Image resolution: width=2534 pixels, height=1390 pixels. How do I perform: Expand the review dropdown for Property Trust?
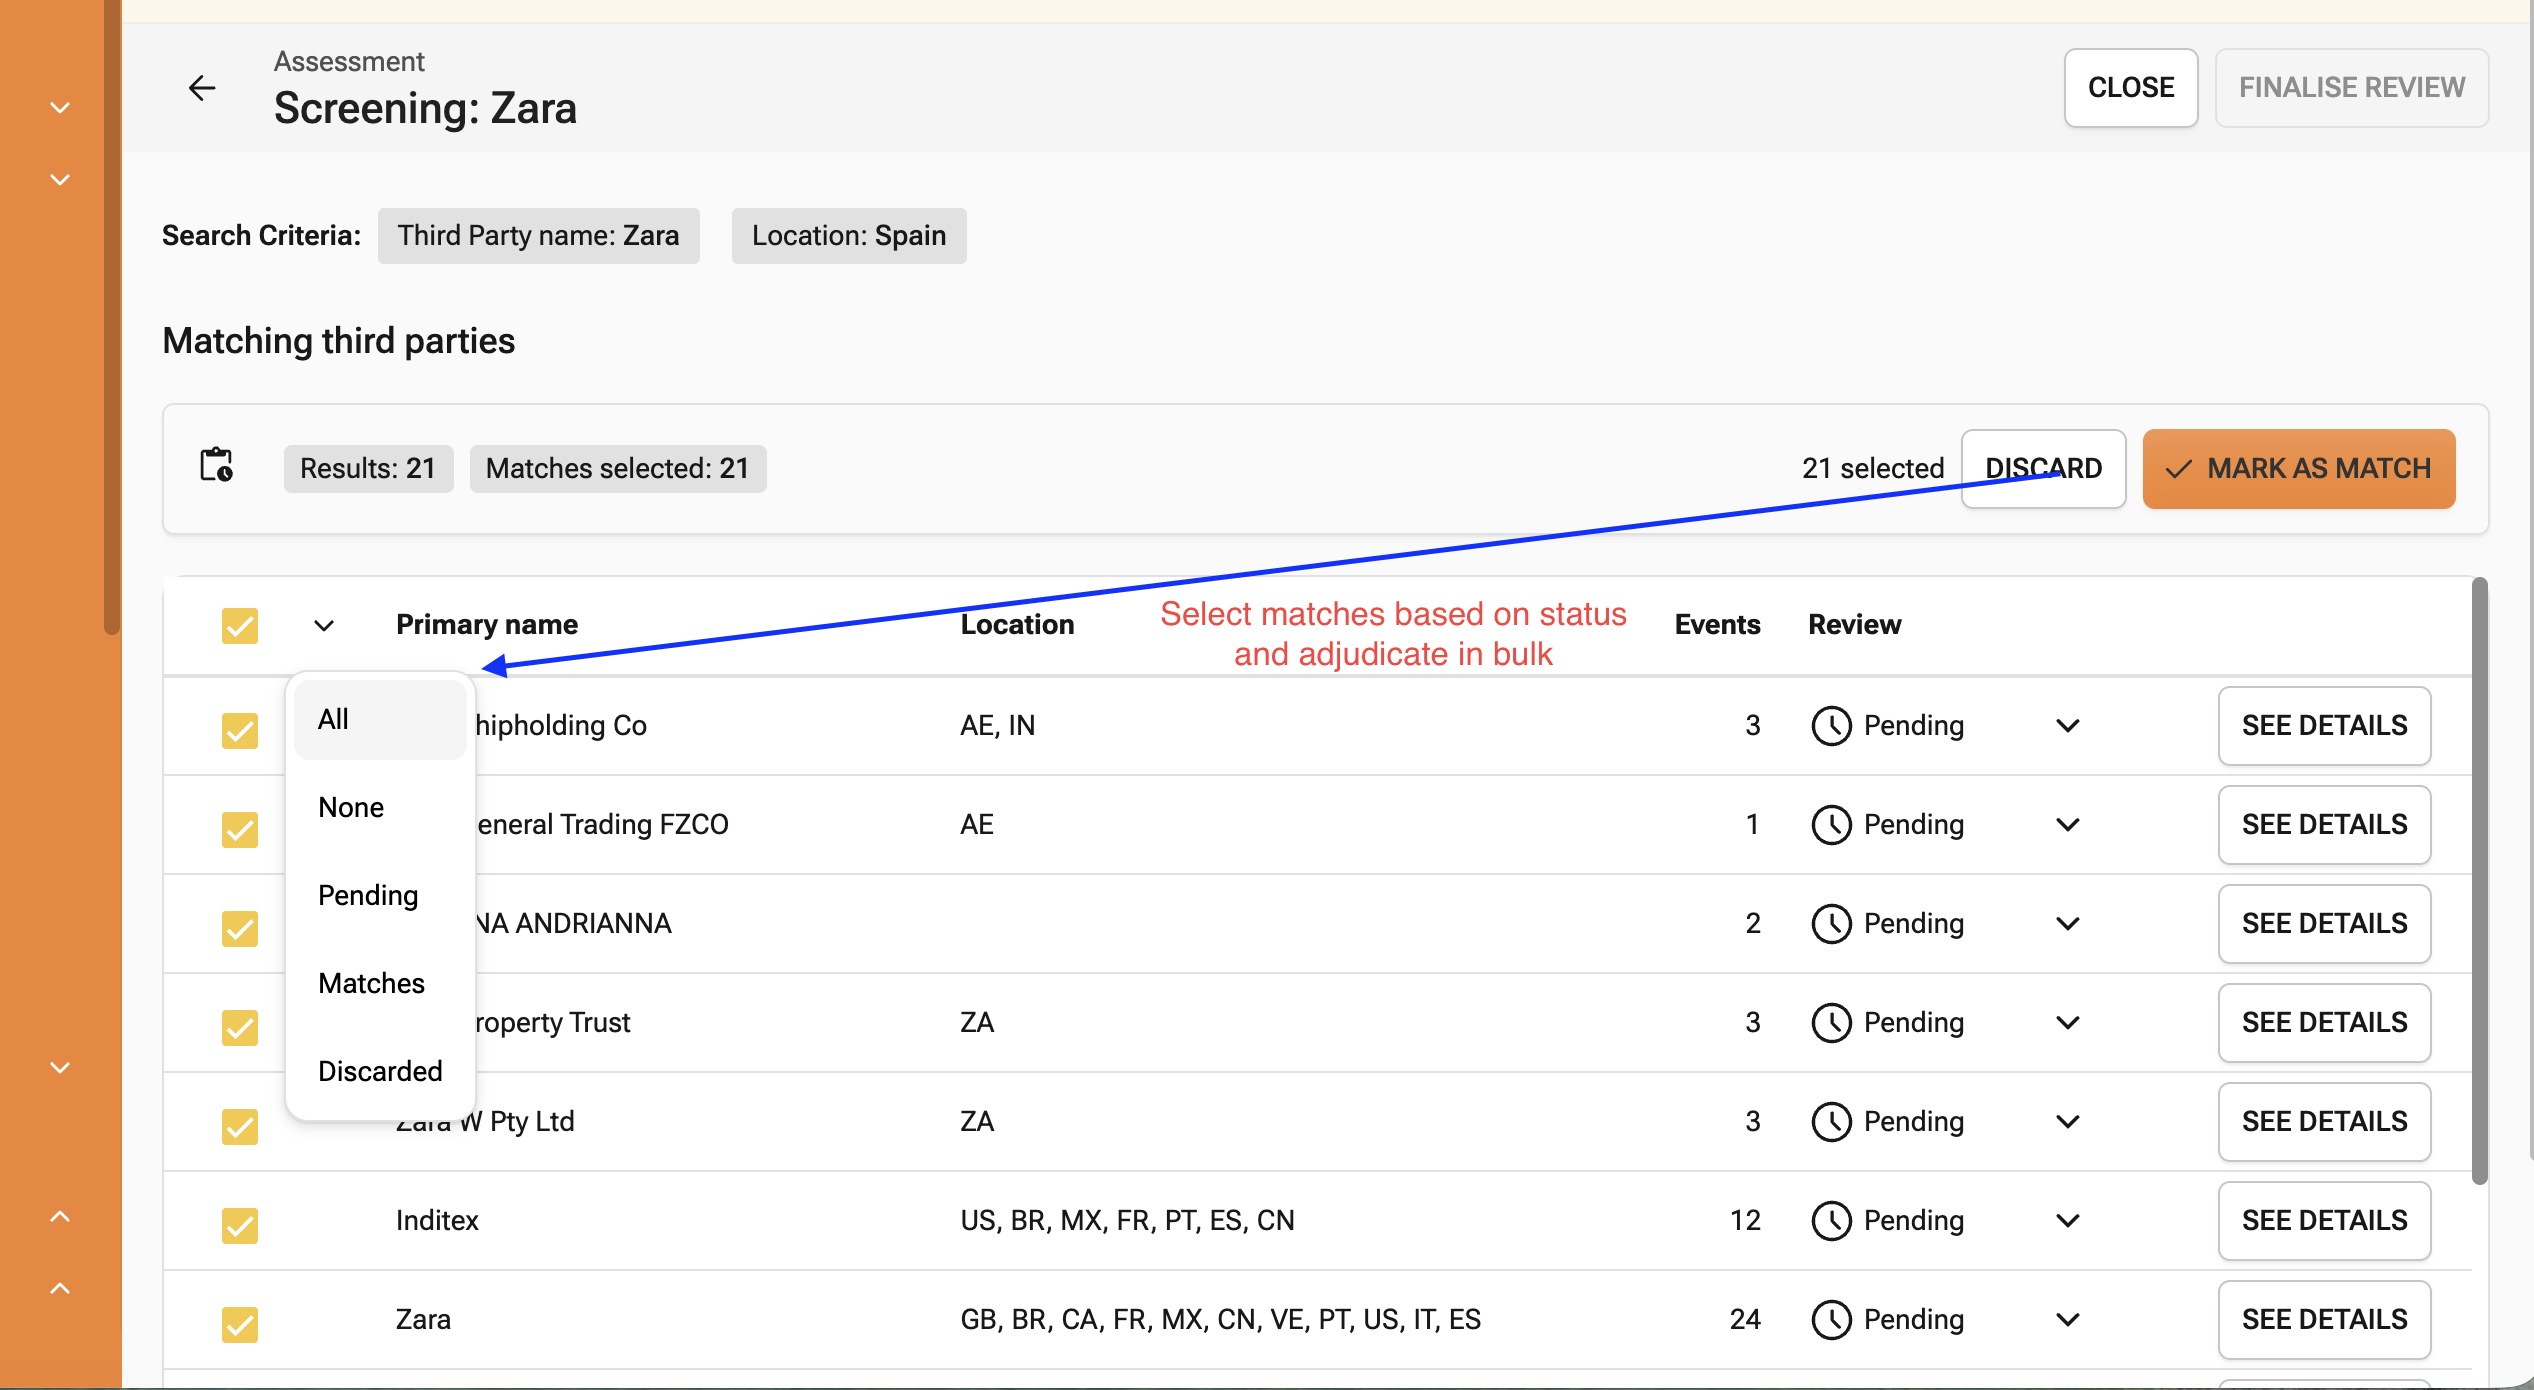2068,1023
